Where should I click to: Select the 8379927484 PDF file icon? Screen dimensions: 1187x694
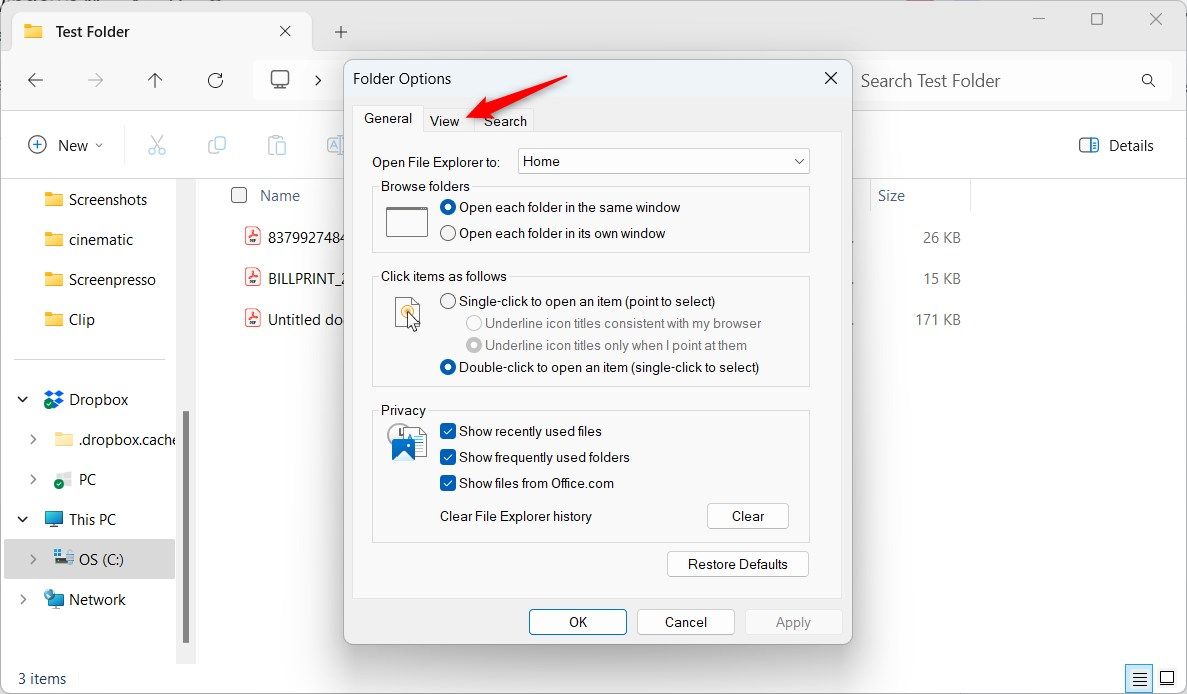[253, 236]
